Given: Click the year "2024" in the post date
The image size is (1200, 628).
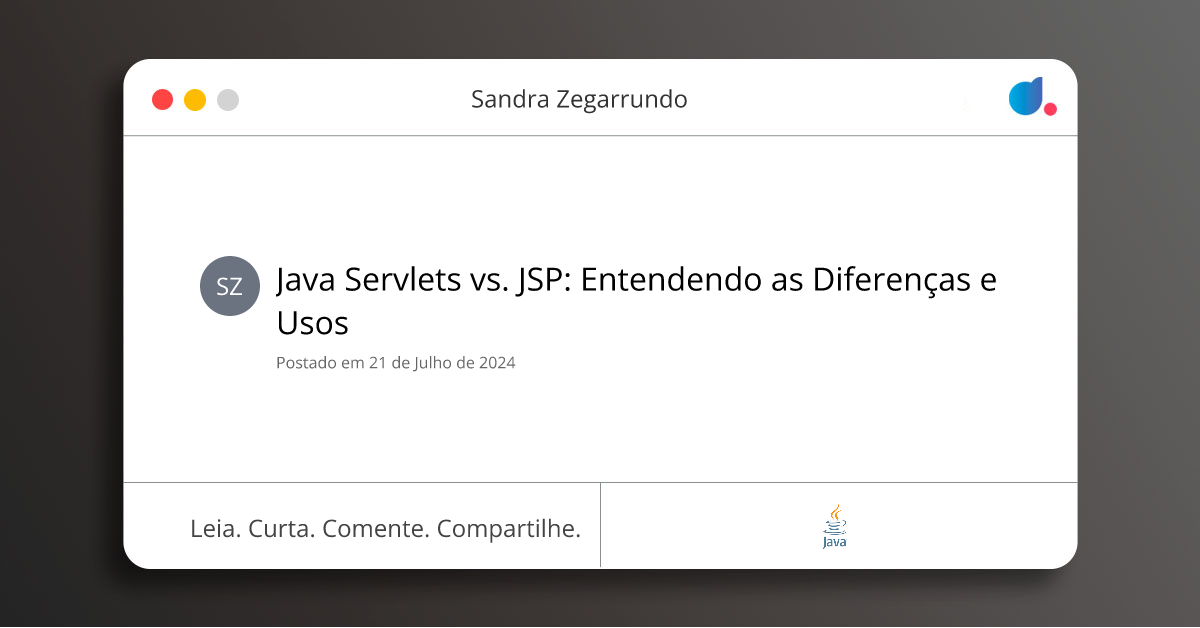Looking at the screenshot, I should click(497, 363).
